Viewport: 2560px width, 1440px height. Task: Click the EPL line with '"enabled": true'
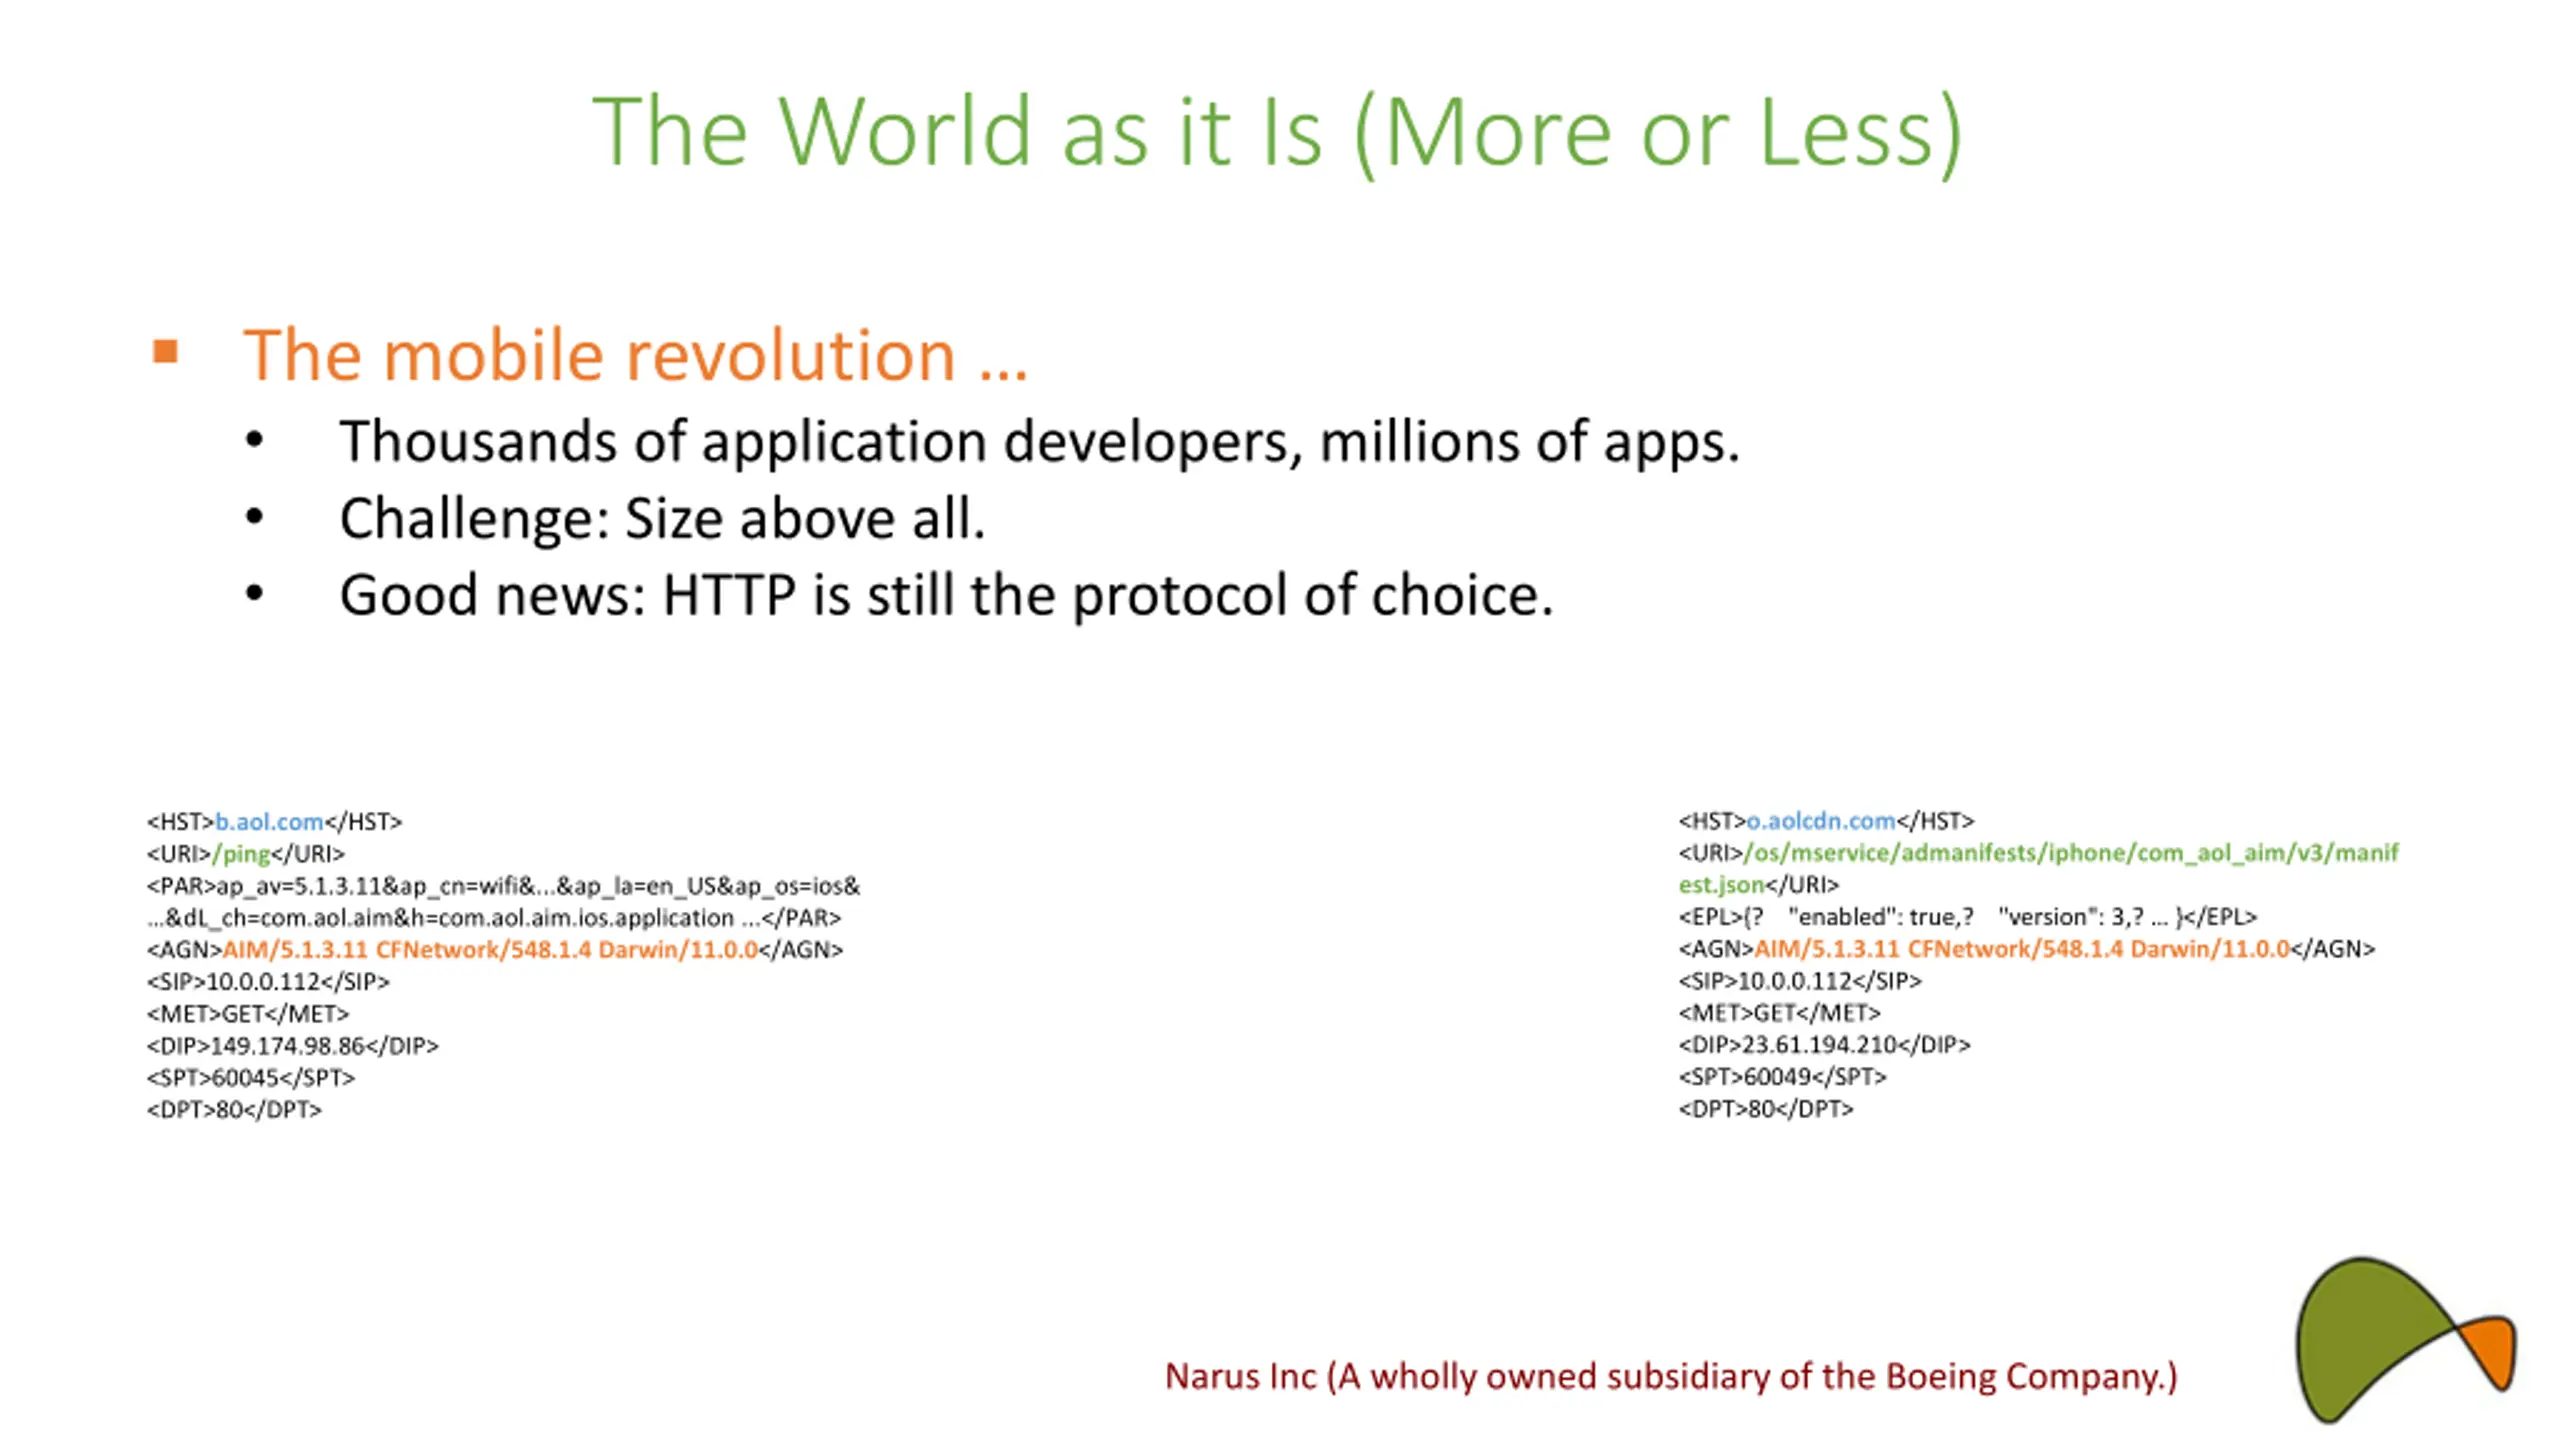pyautogui.click(x=1967, y=917)
